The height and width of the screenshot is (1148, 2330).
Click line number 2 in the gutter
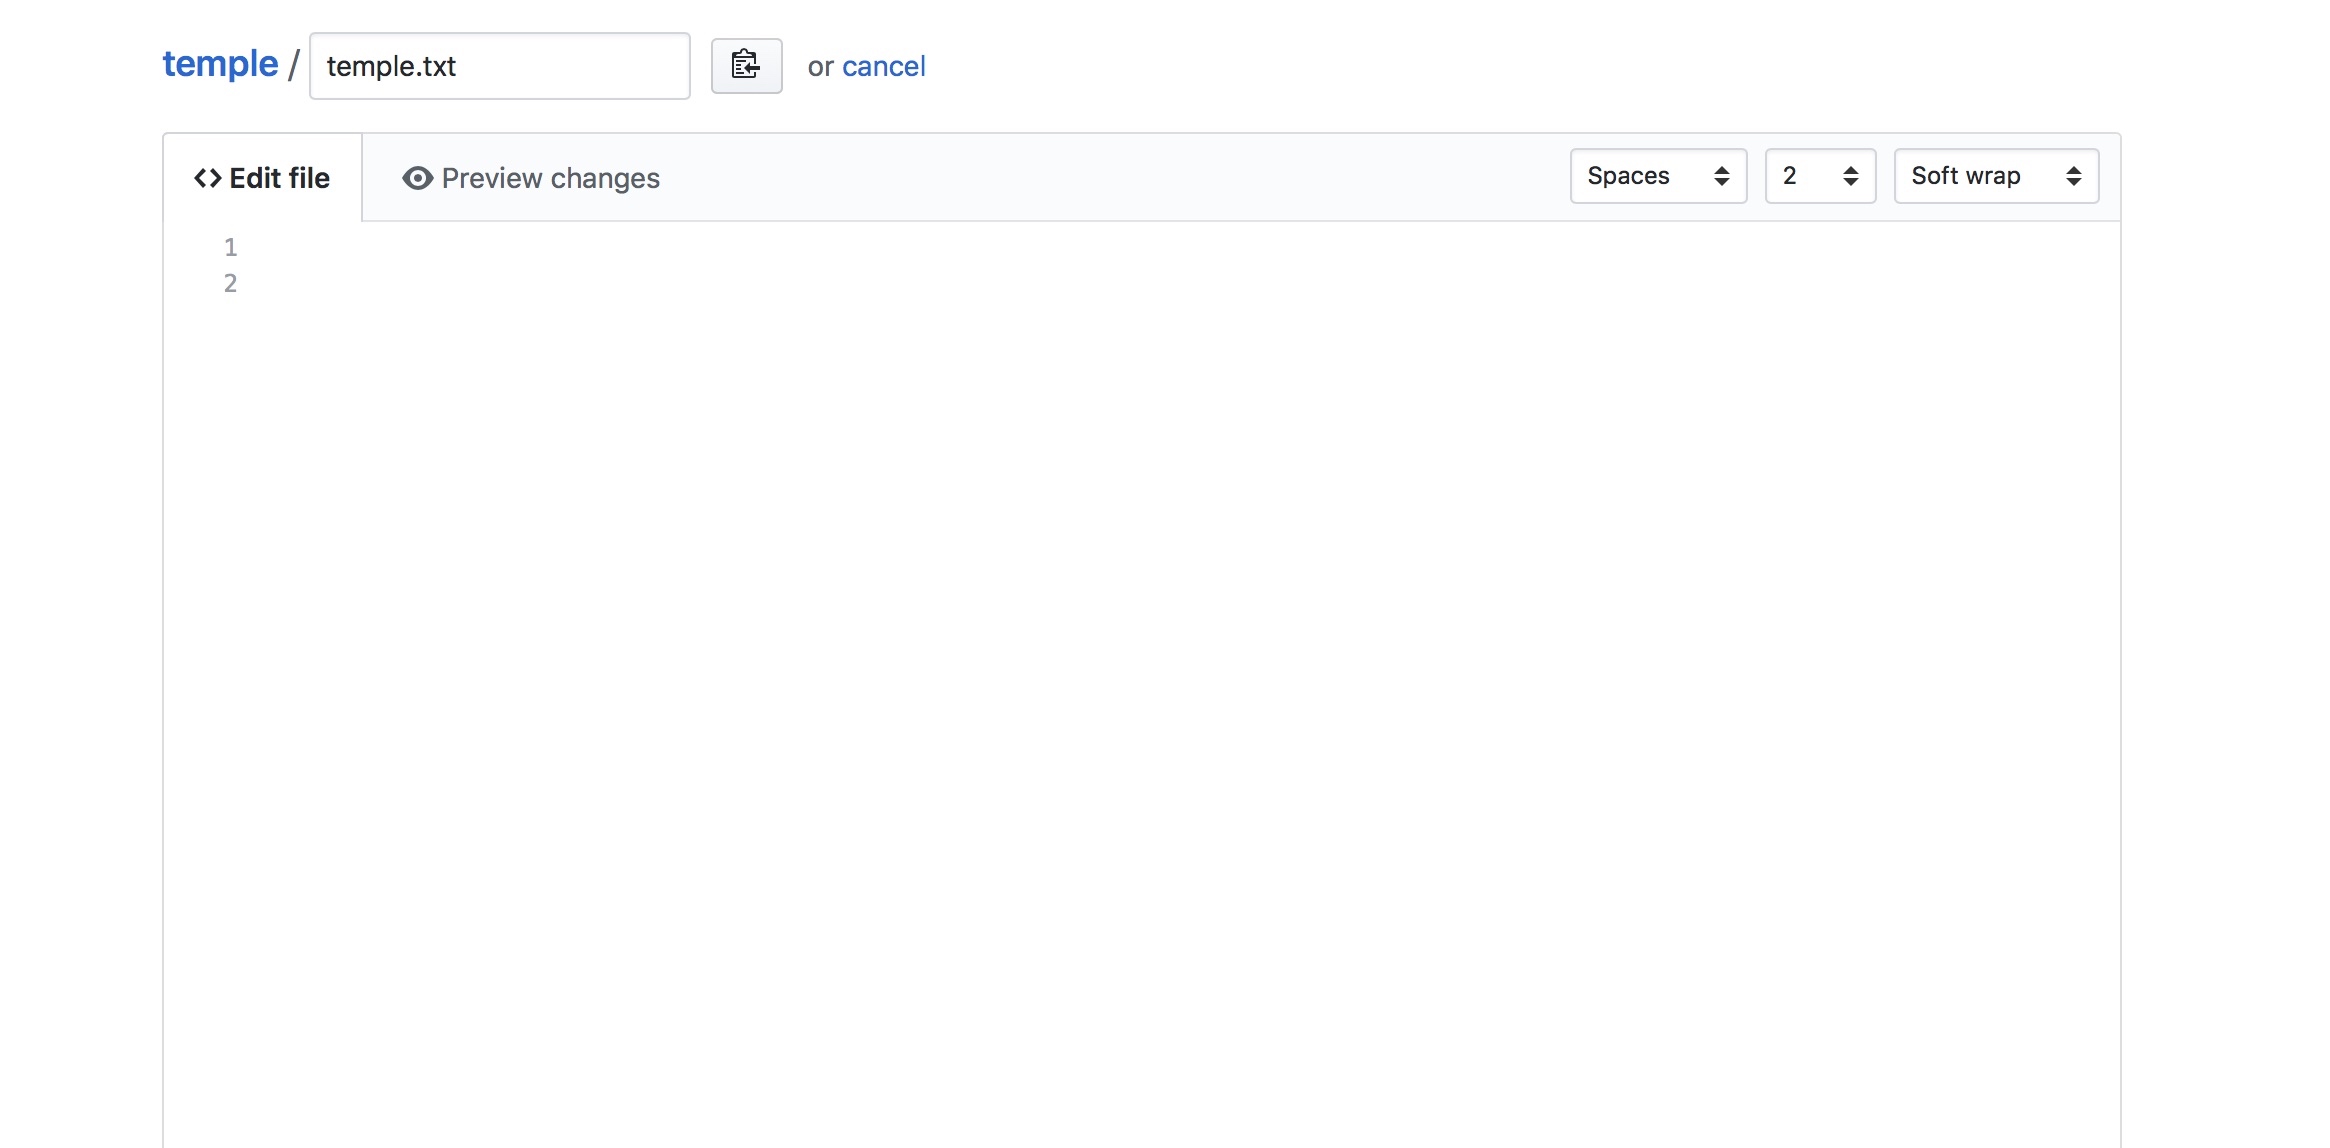(x=230, y=283)
